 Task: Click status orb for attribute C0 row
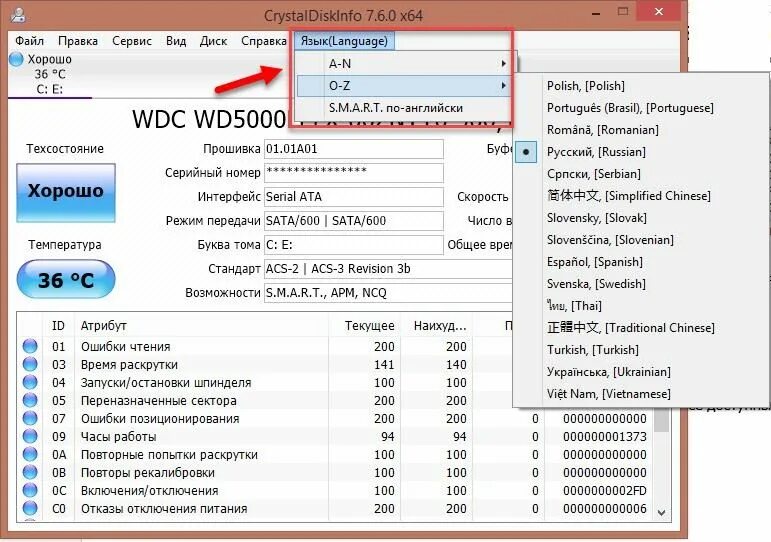pyautogui.click(x=30, y=508)
